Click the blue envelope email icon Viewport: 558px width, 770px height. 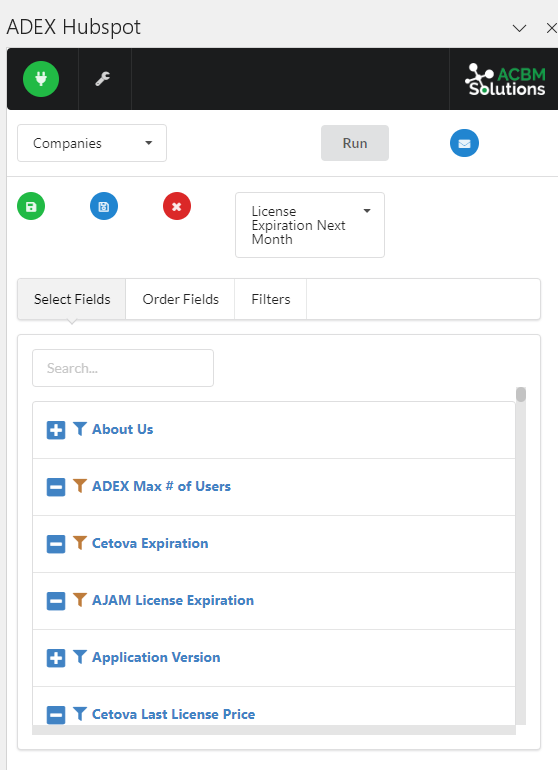(x=464, y=143)
